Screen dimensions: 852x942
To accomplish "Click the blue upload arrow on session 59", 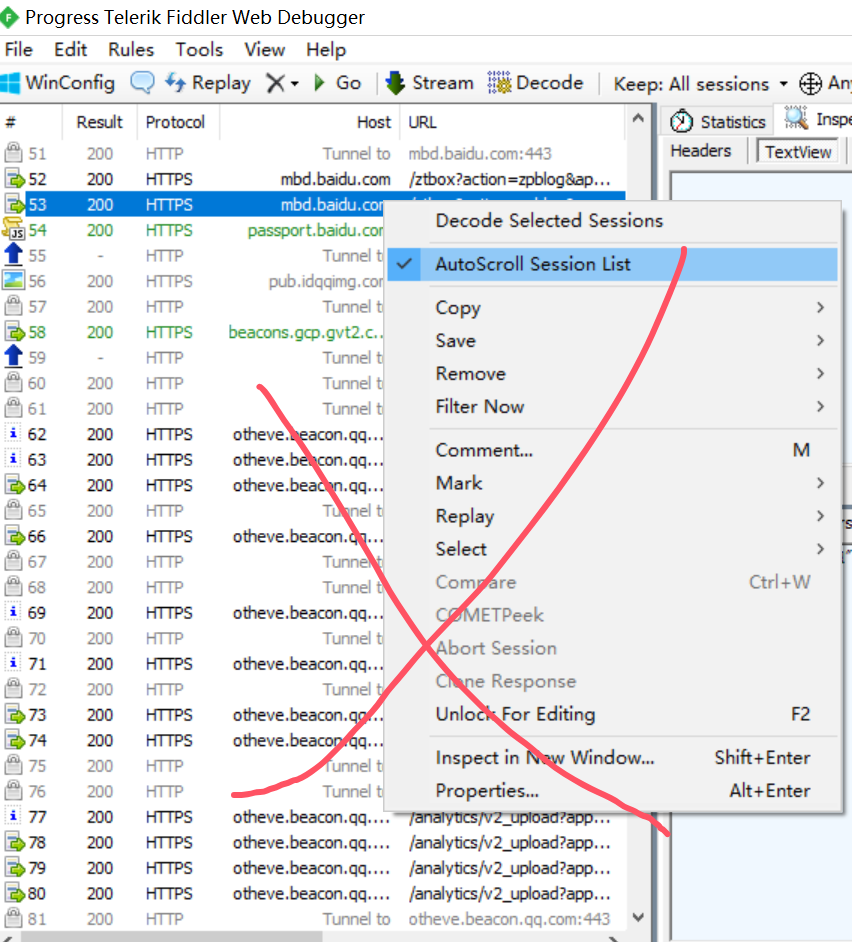I will [x=13, y=357].
